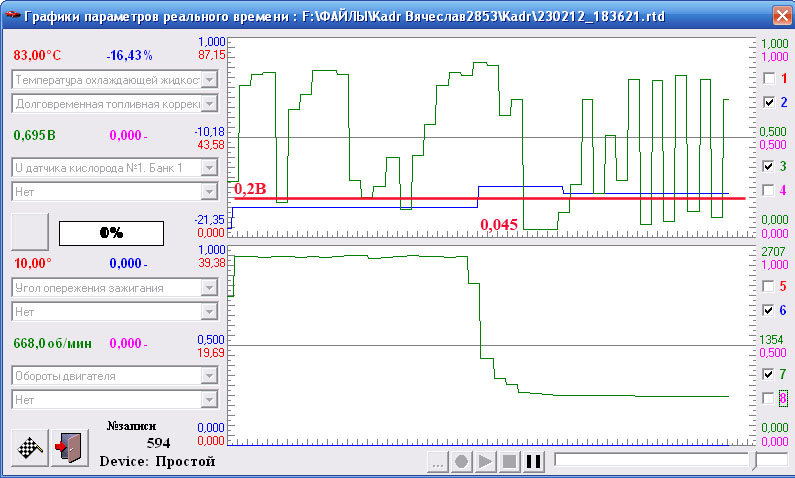The width and height of the screenshot is (795, 478).
Task: Open 'Угол опережения зажигания' dropdown
Action: click(x=209, y=287)
